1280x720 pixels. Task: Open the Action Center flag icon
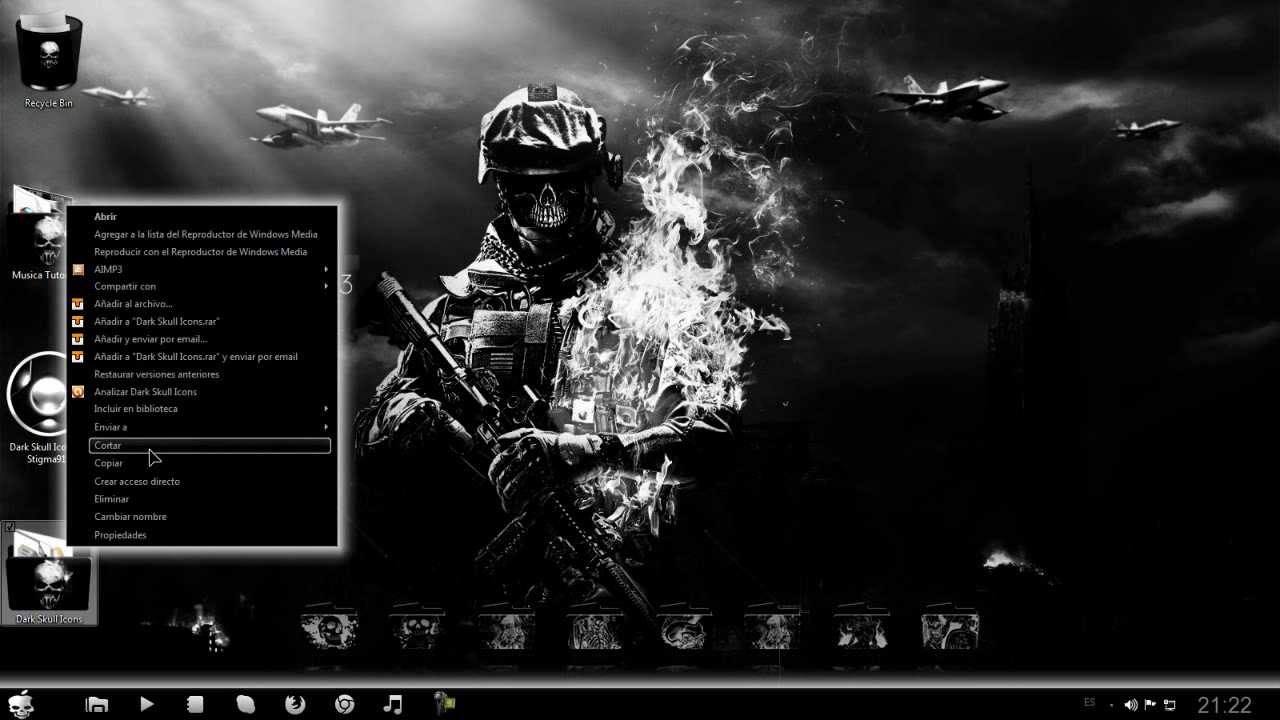[x=1150, y=705]
